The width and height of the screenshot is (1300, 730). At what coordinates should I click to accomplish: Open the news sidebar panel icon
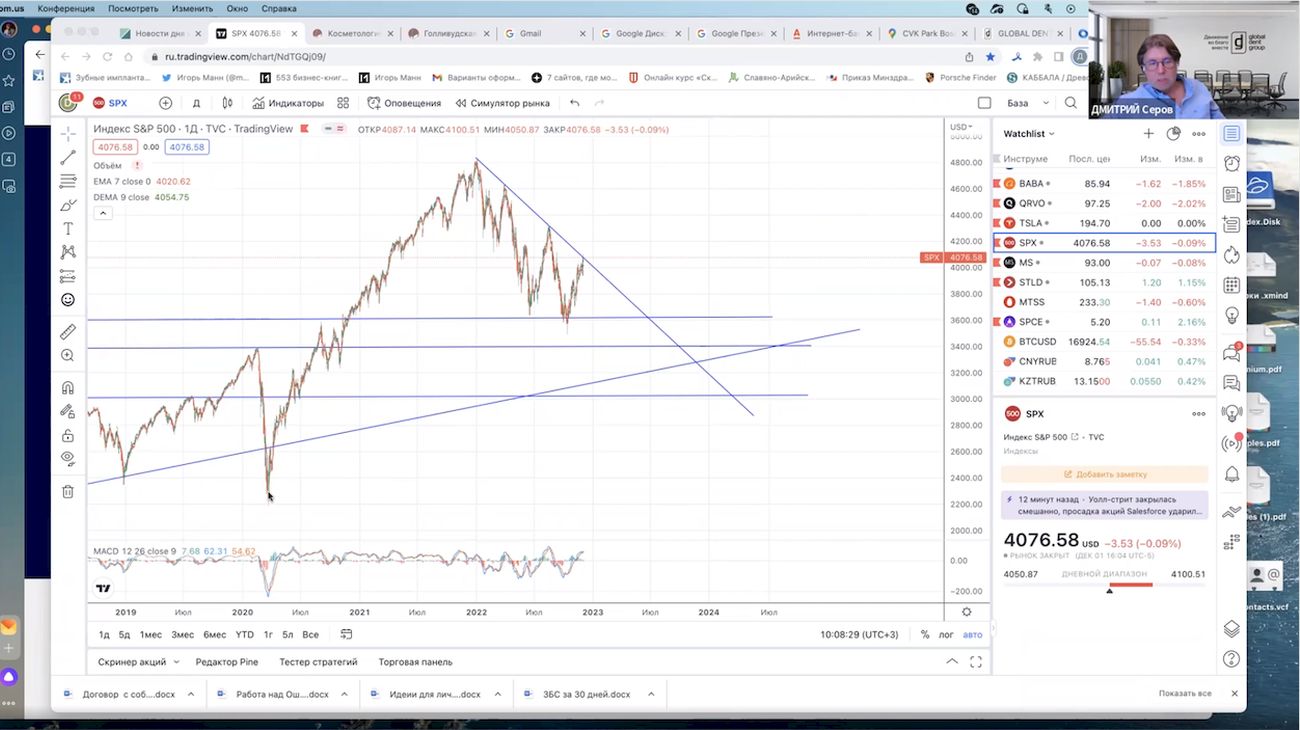[1232, 194]
